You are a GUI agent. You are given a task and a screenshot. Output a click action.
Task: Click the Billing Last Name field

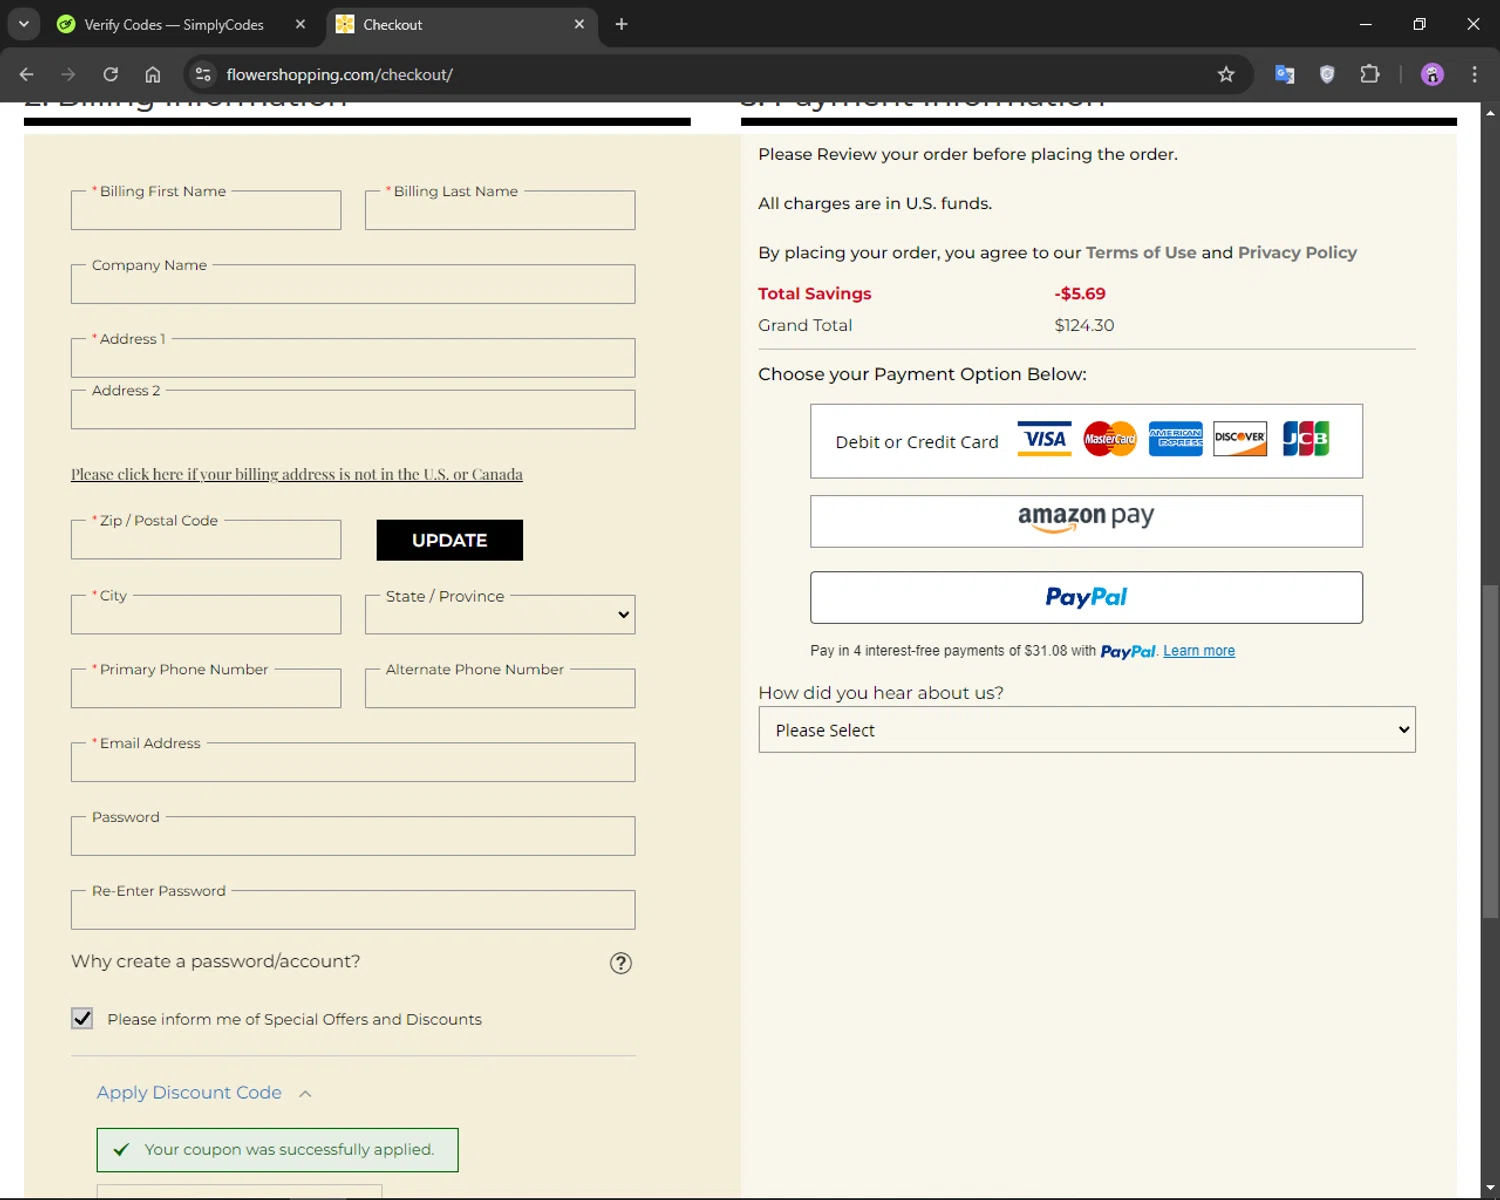[x=500, y=210]
